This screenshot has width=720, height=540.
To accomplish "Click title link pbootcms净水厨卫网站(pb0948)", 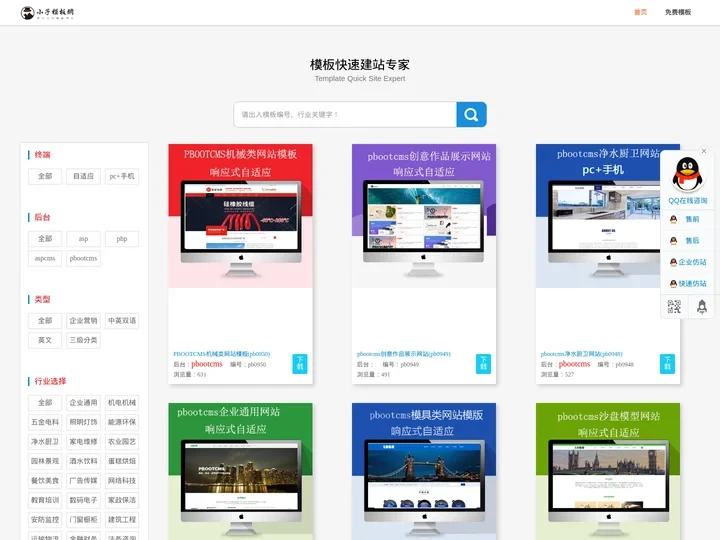I will click(581, 354).
